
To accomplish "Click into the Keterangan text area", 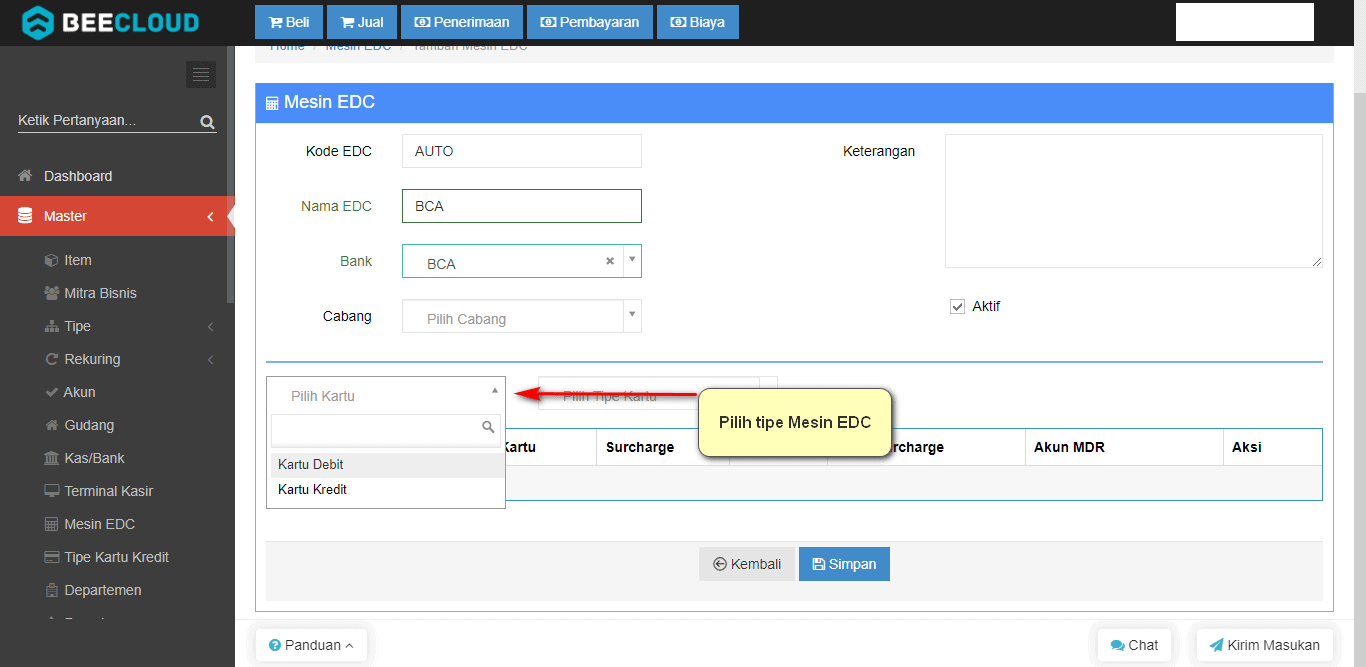I will [1134, 201].
